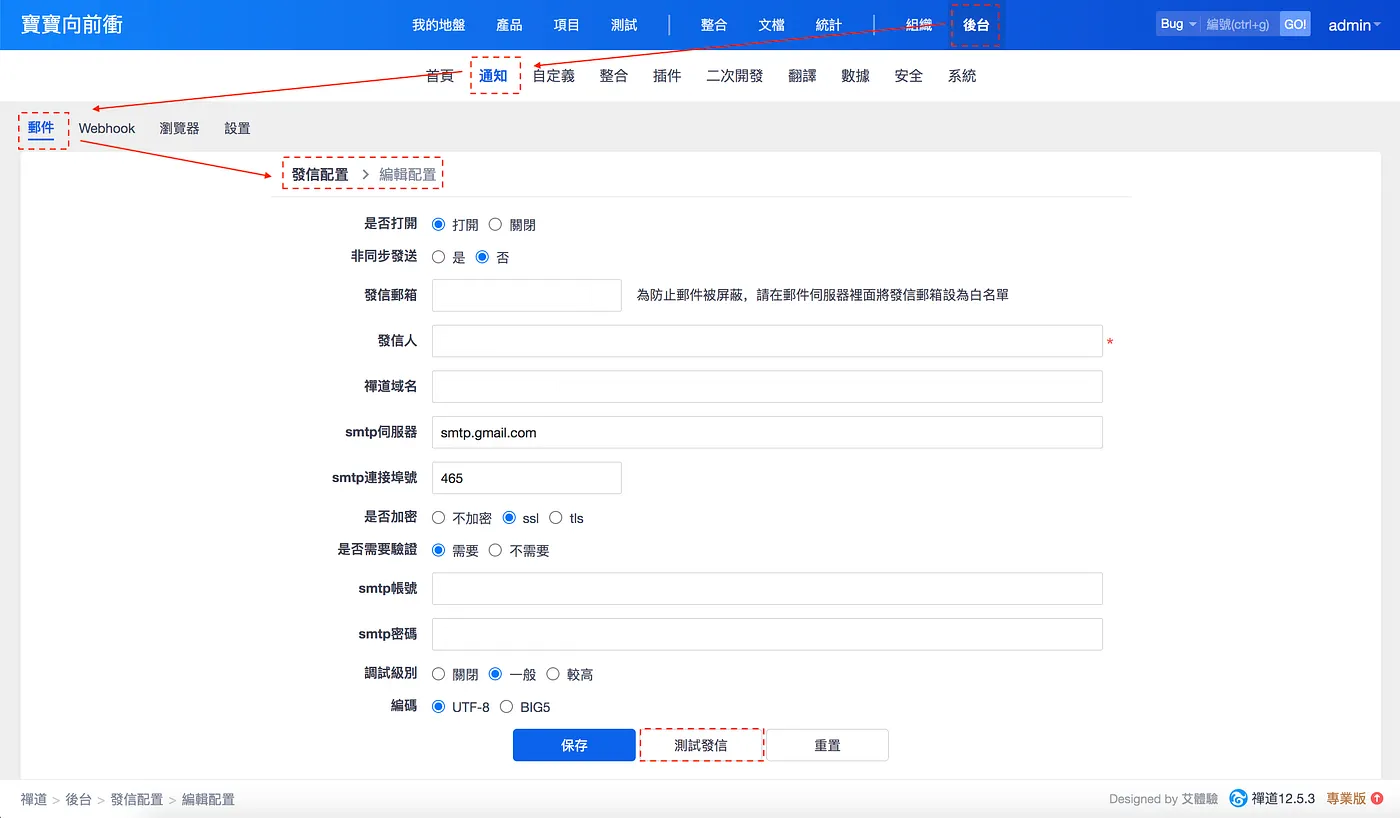Choose UTF-8 encoding
Viewport: 1400px width, 818px height.
(438, 706)
